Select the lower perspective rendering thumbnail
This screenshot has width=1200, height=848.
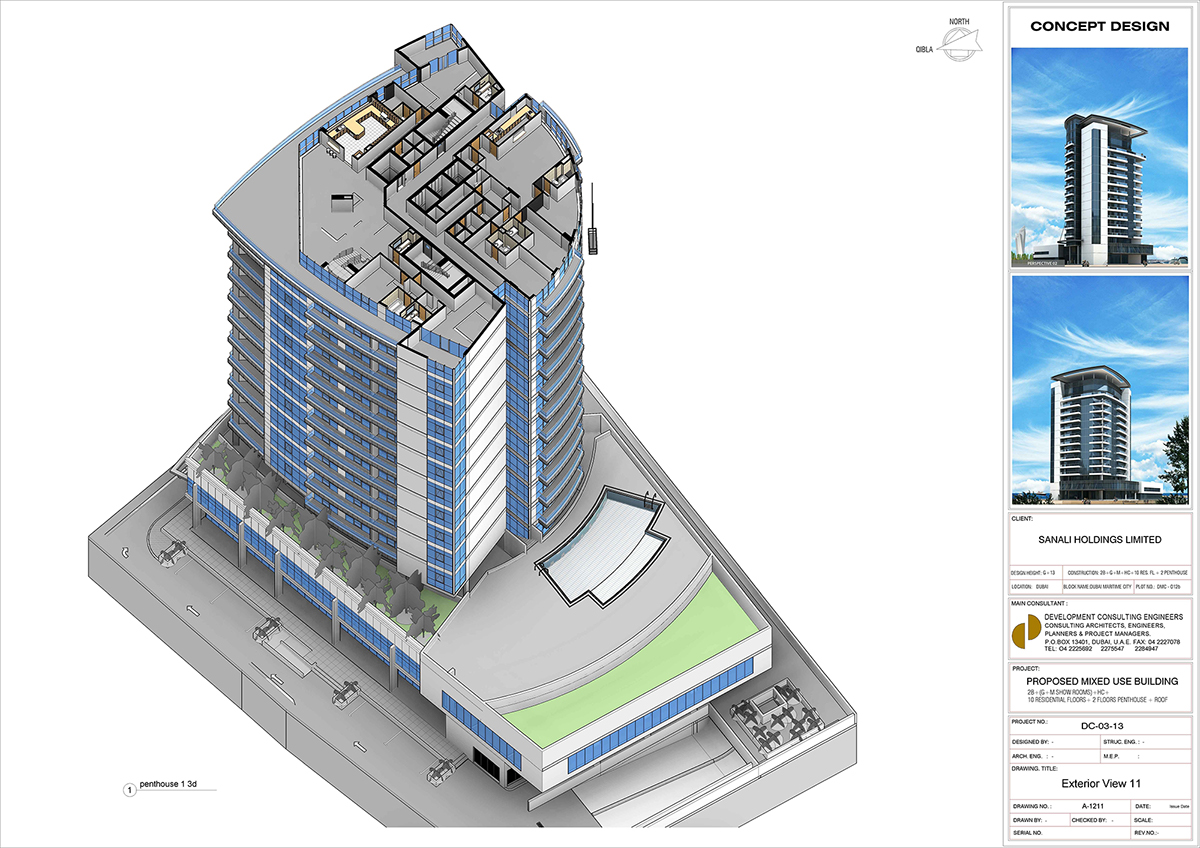pos(1099,390)
